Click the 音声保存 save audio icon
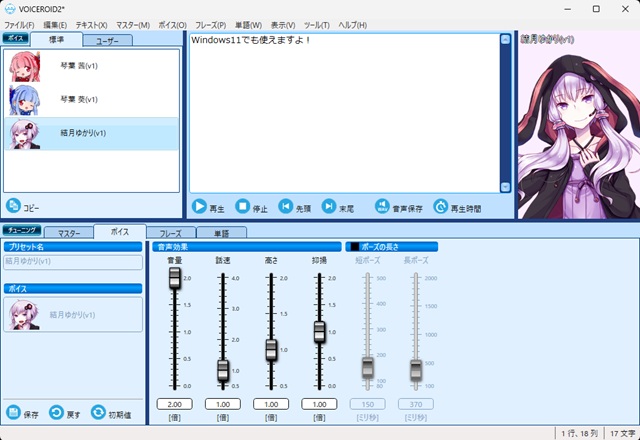Viewport: 640px width, 440px height. click(x=382, y=207)
